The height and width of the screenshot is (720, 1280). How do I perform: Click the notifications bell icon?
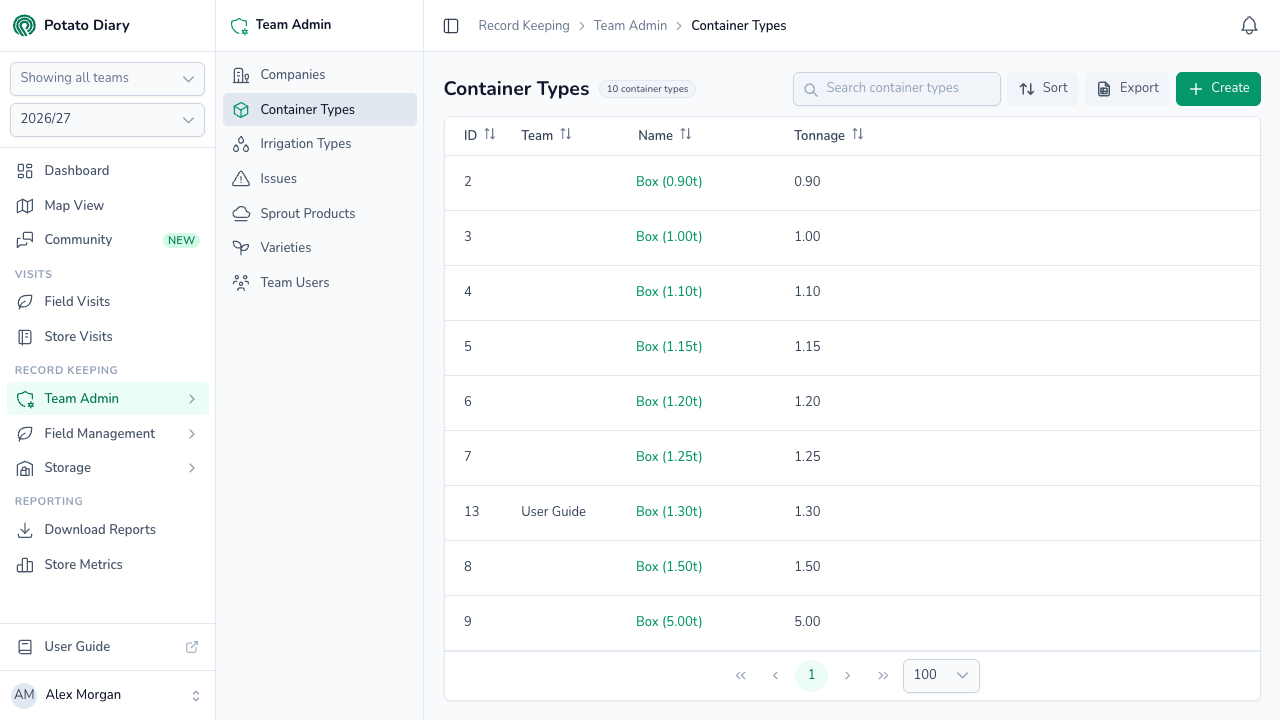coord(1249,26)
